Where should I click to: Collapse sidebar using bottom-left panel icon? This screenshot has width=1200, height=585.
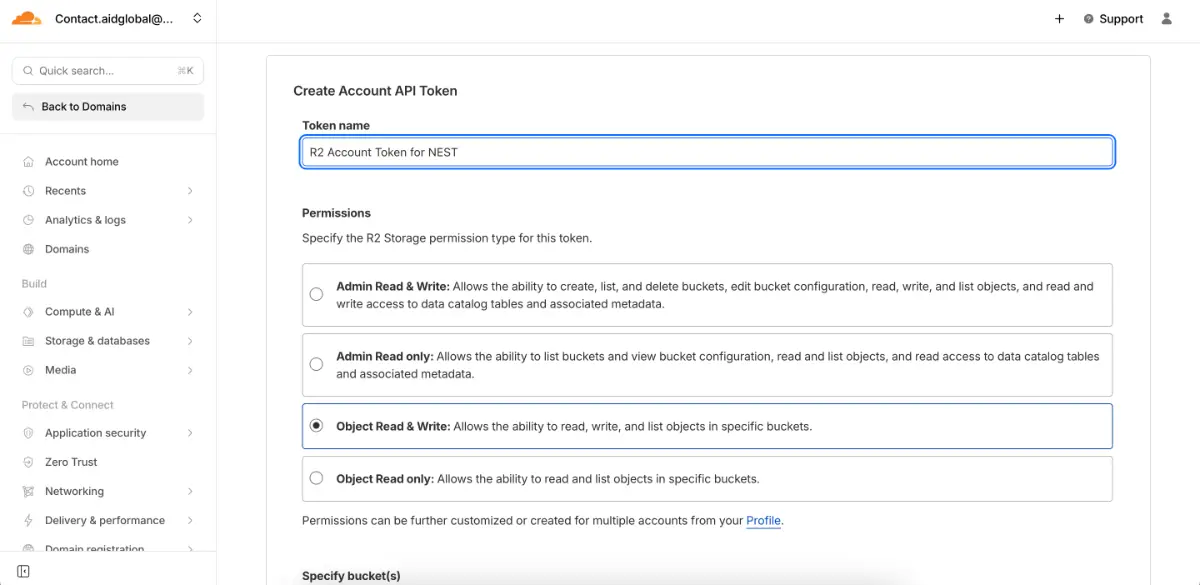coord(23,571)
